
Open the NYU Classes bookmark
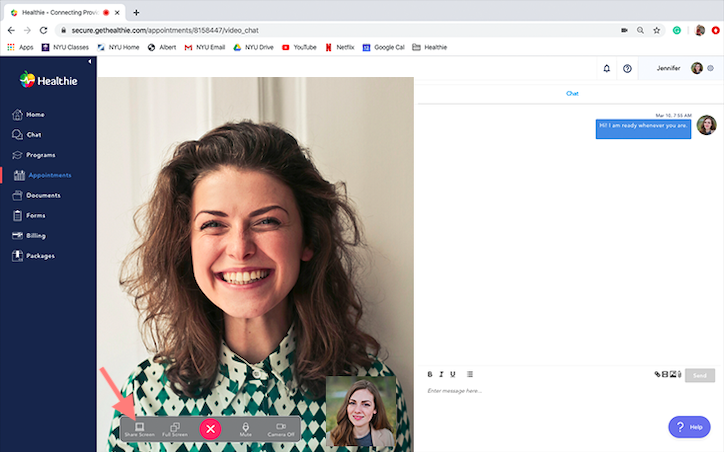point(65,47)
